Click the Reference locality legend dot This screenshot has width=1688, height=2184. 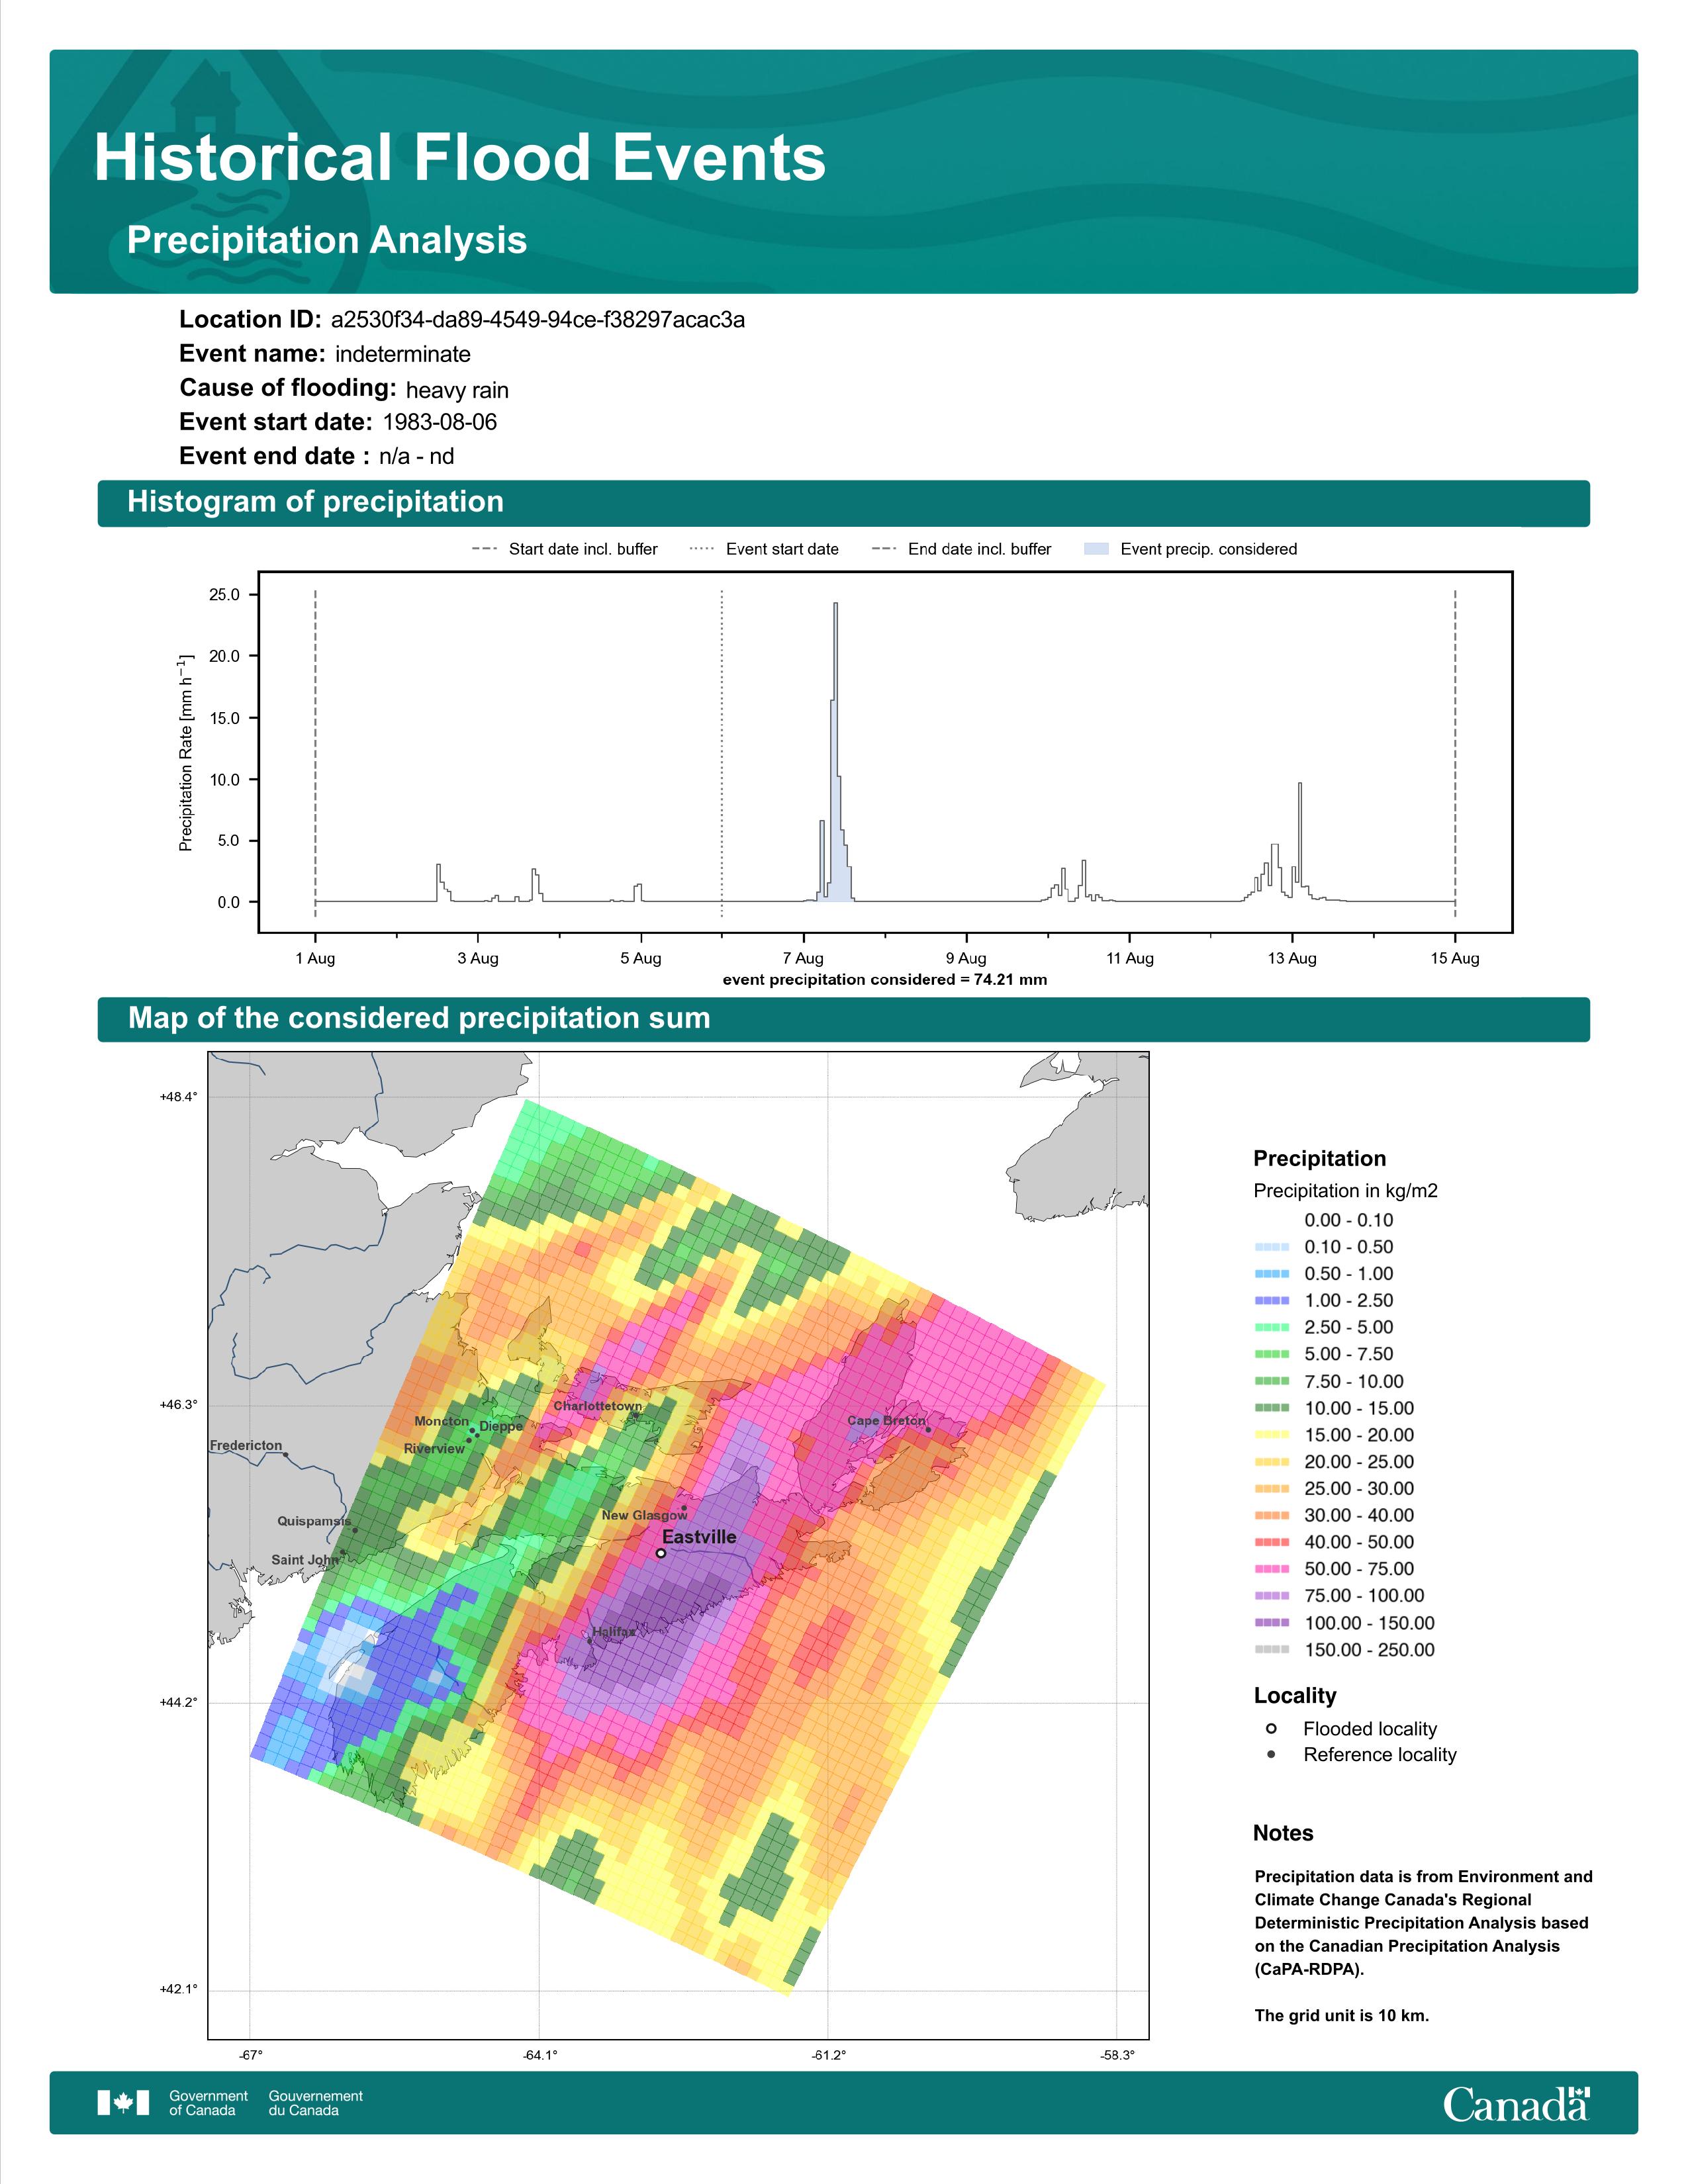coord(1271,1754)
